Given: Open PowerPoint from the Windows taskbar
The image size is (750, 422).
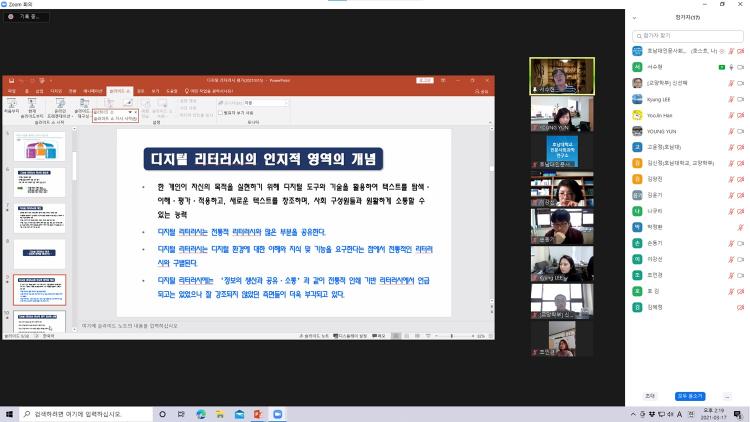Looking at the screenshot, I should pos(257,413).
